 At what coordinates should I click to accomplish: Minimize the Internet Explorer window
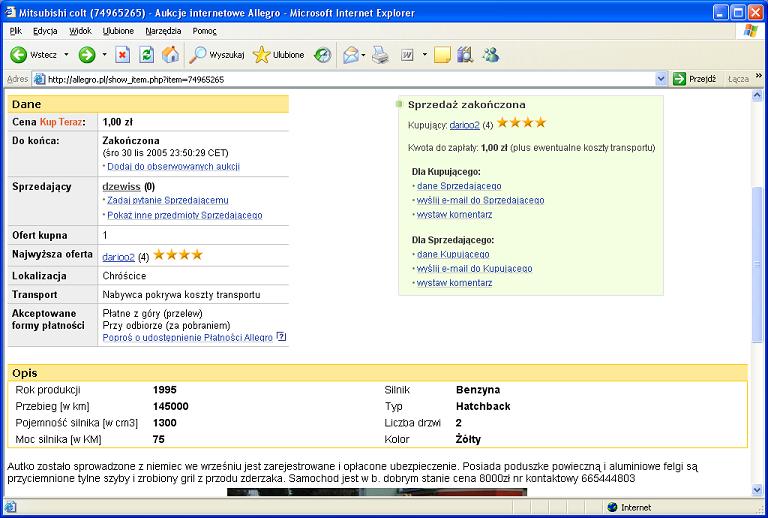point(720,12)
